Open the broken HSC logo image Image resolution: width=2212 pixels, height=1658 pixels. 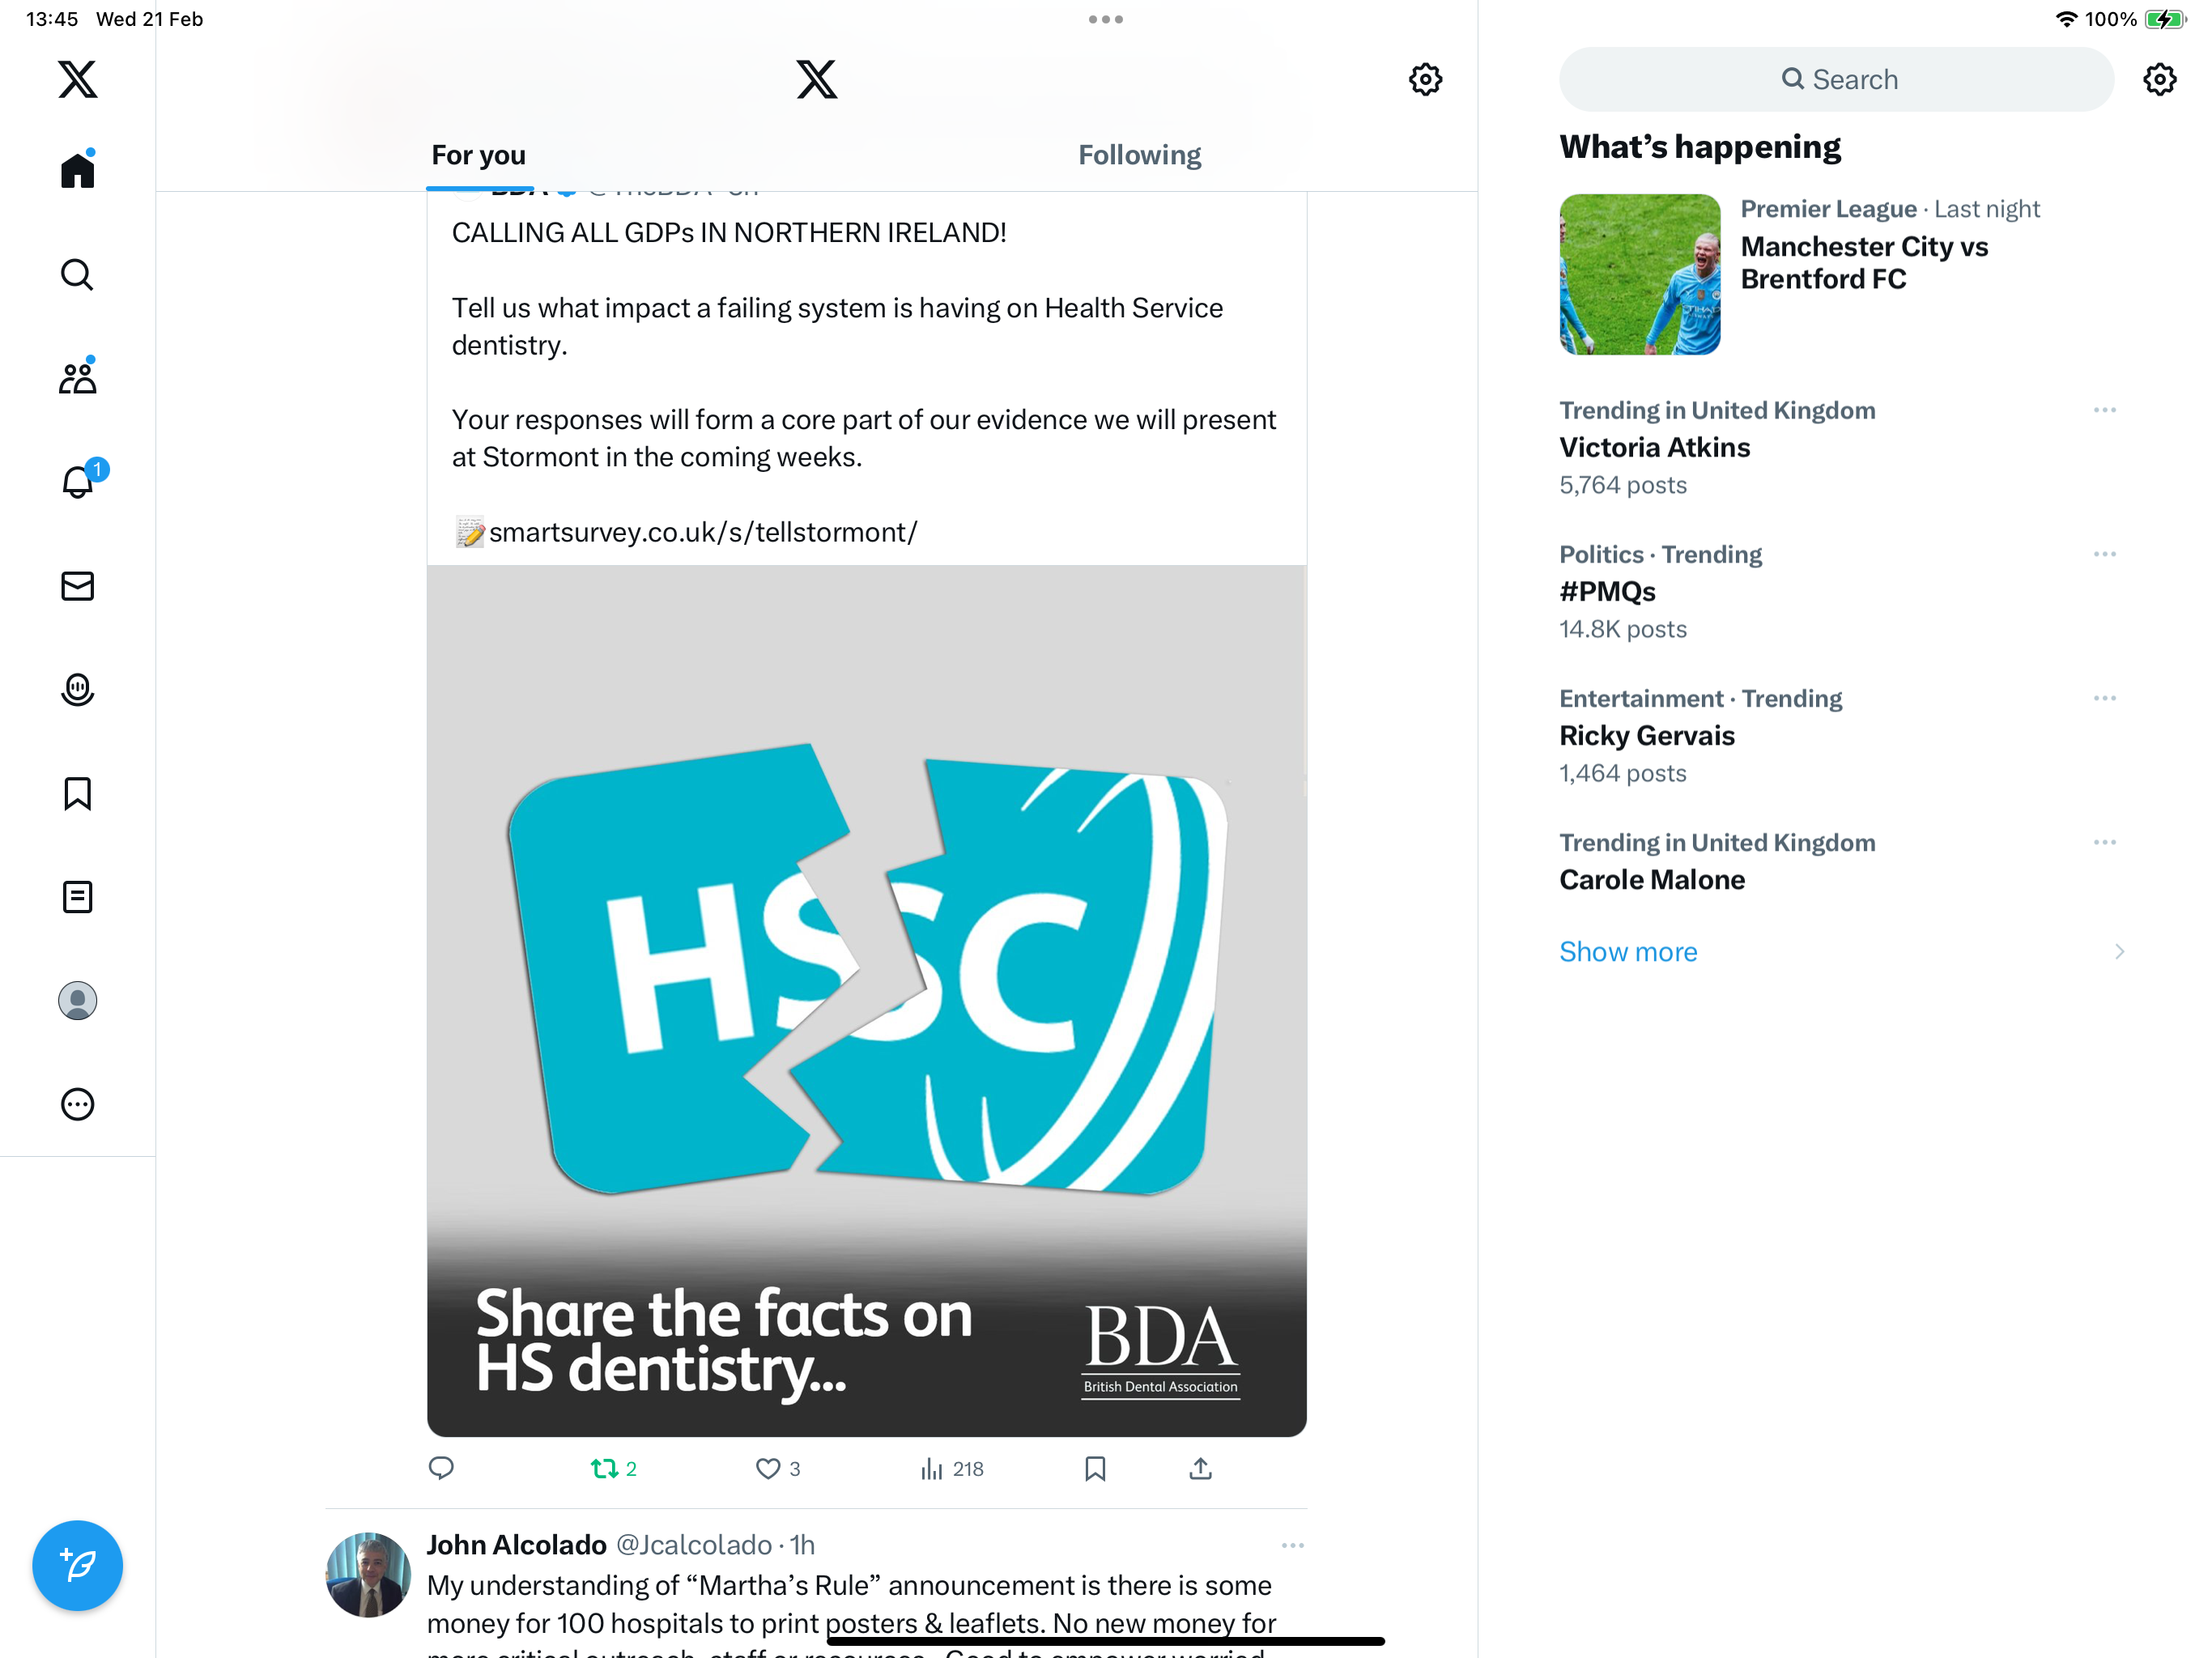[x=866, y=1000]
